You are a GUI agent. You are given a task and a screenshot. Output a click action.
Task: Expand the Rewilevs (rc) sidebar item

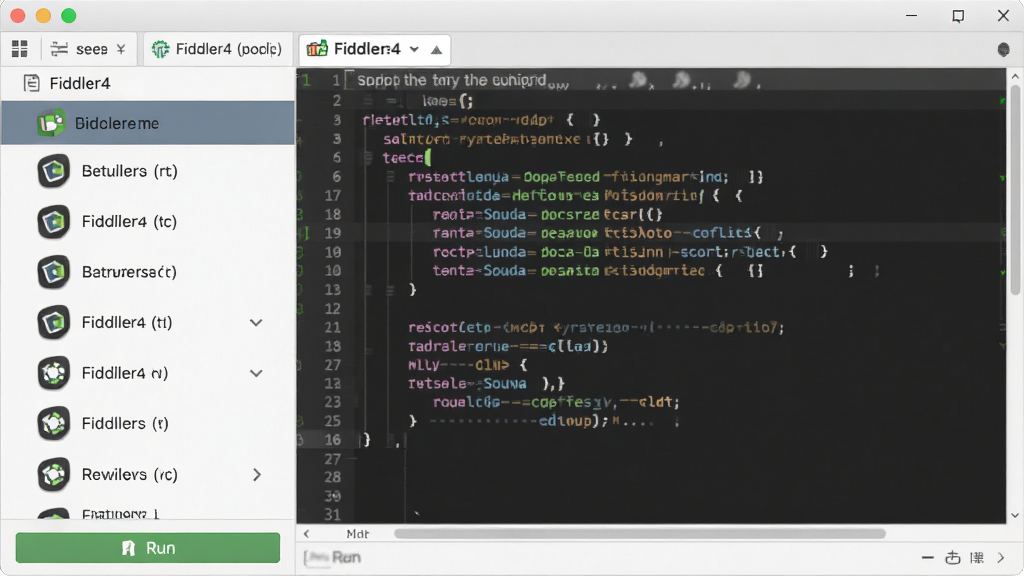[257, 475]
